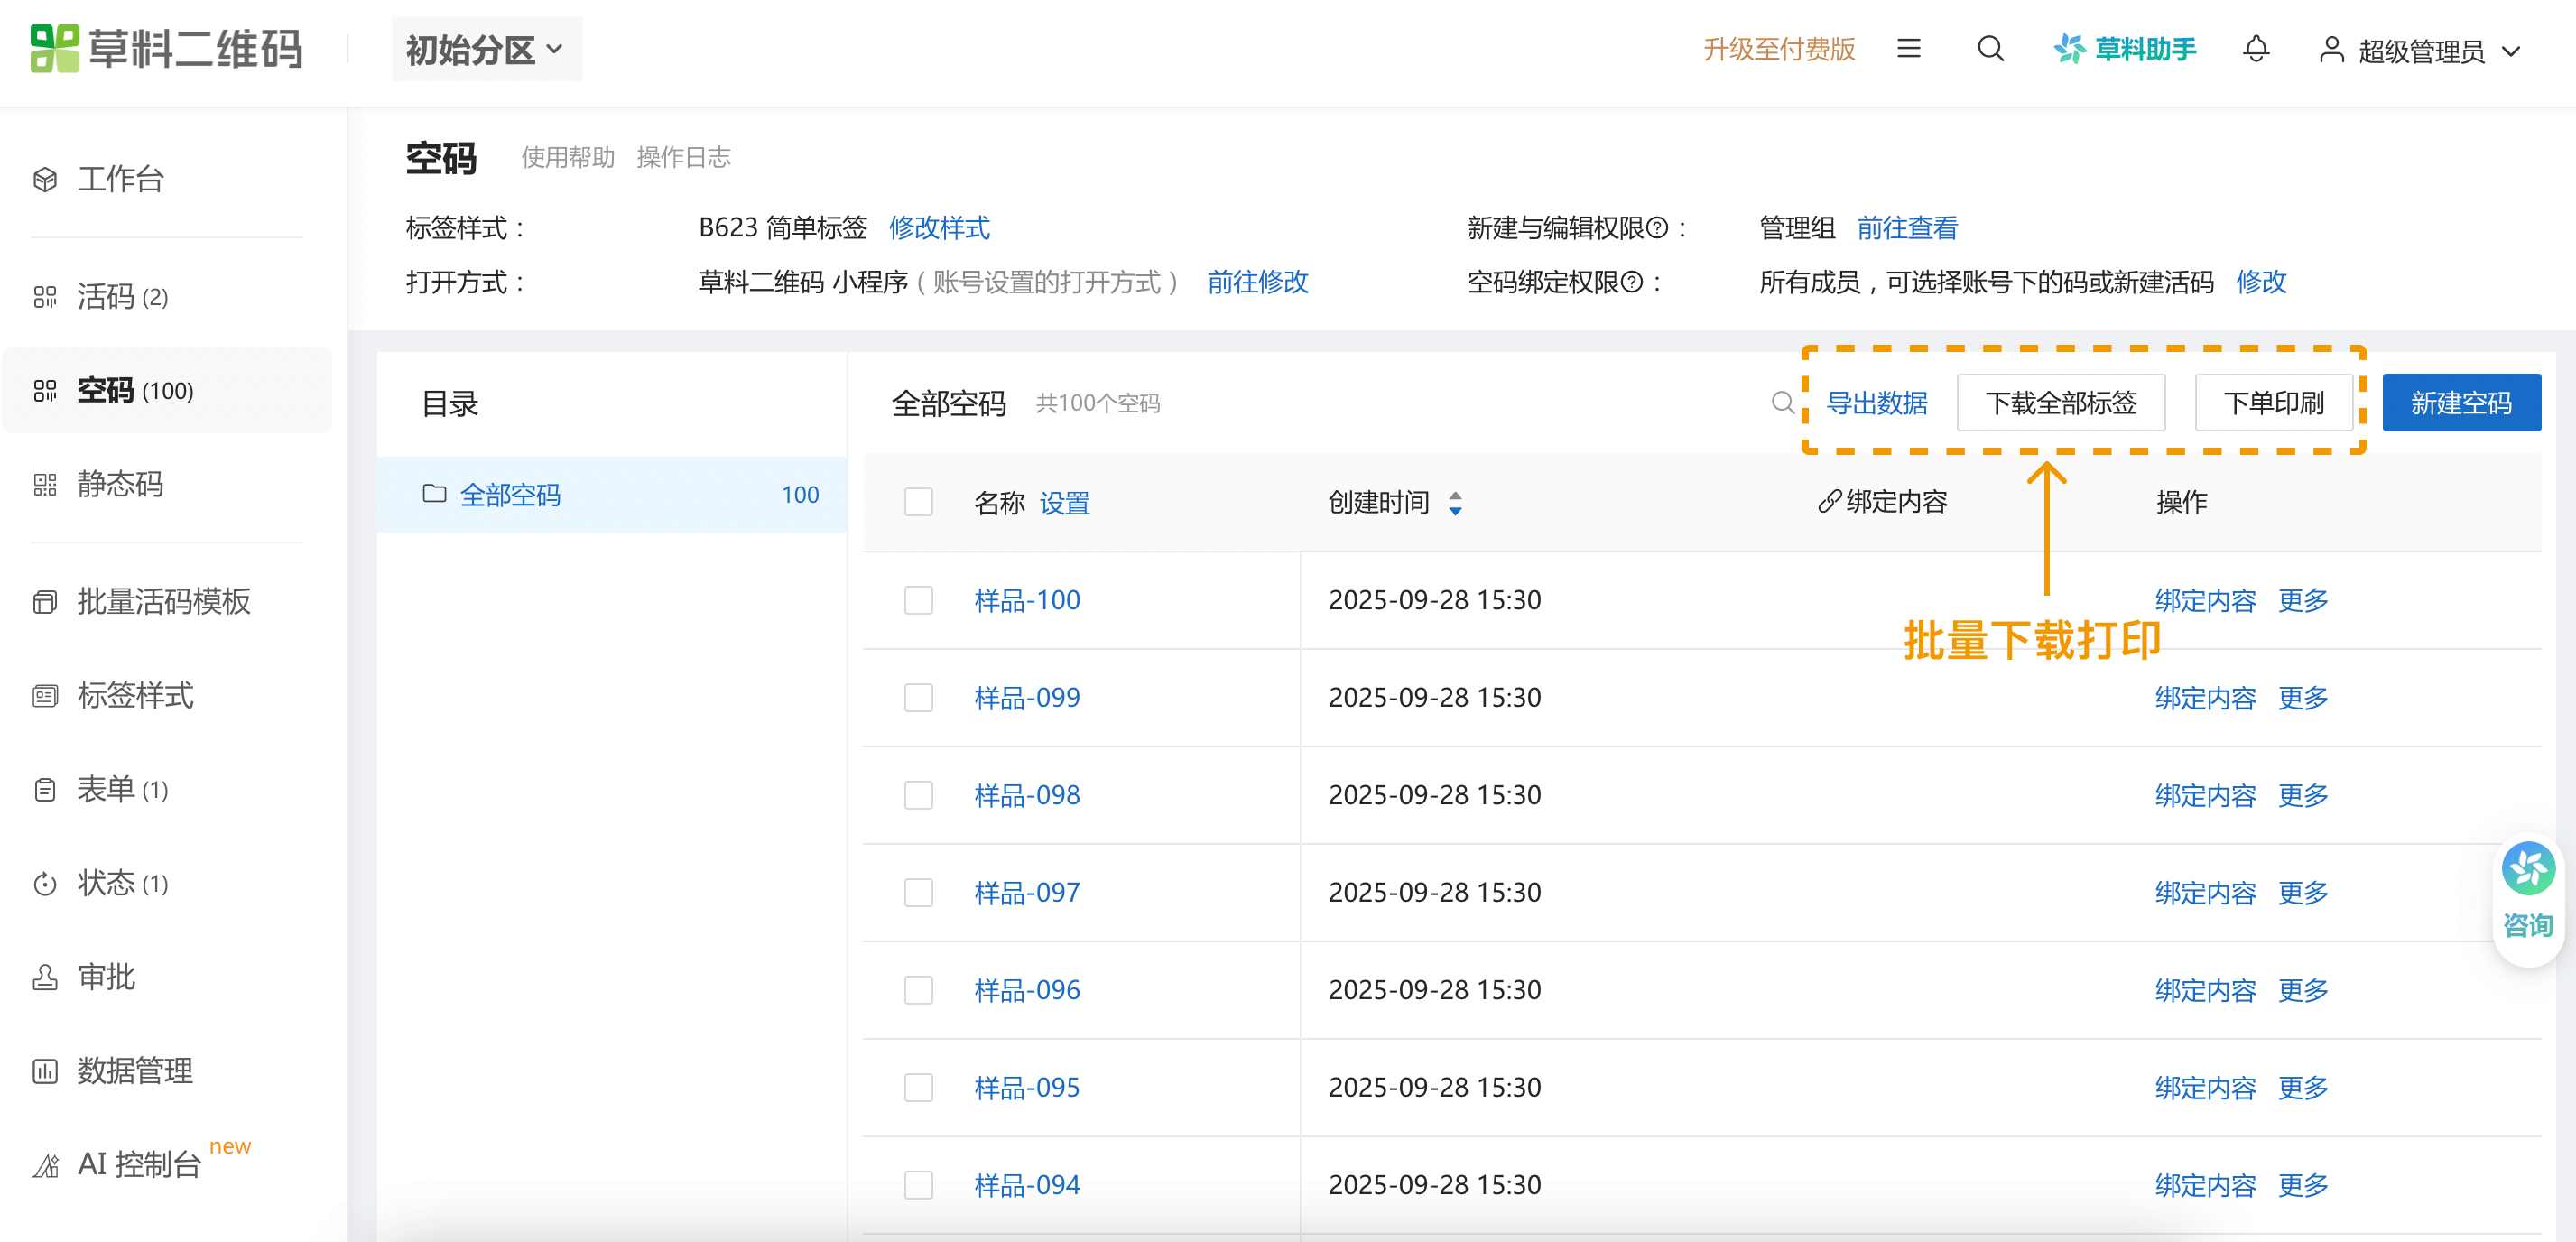Image resolution: width=2576 pixels, height=1242 pixels.
Task: Click 下载全部标签 button
Action: coord(2060,403)
